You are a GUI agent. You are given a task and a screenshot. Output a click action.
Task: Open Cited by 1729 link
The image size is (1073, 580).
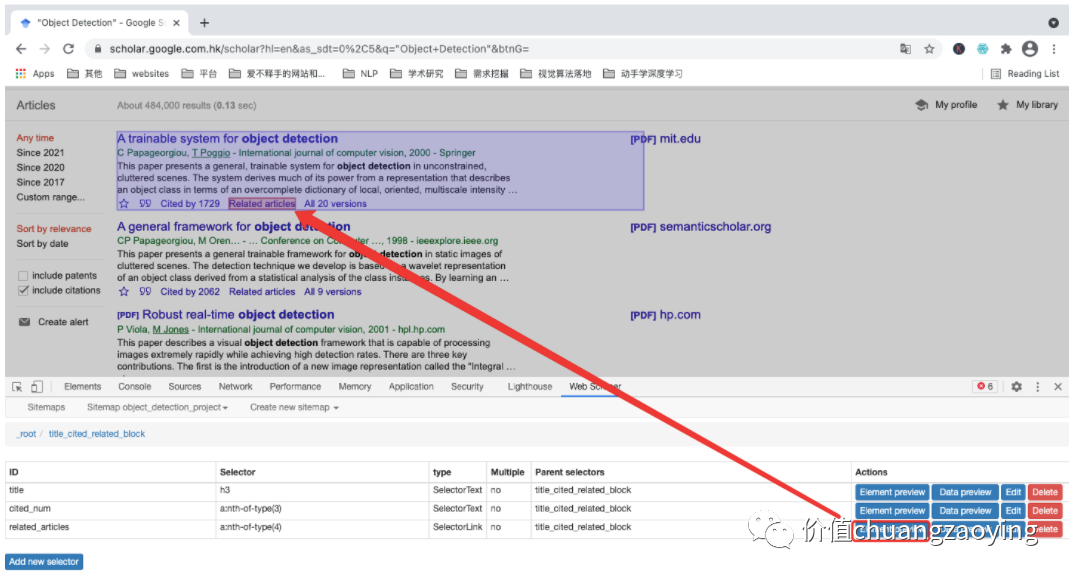coord(190,204)
